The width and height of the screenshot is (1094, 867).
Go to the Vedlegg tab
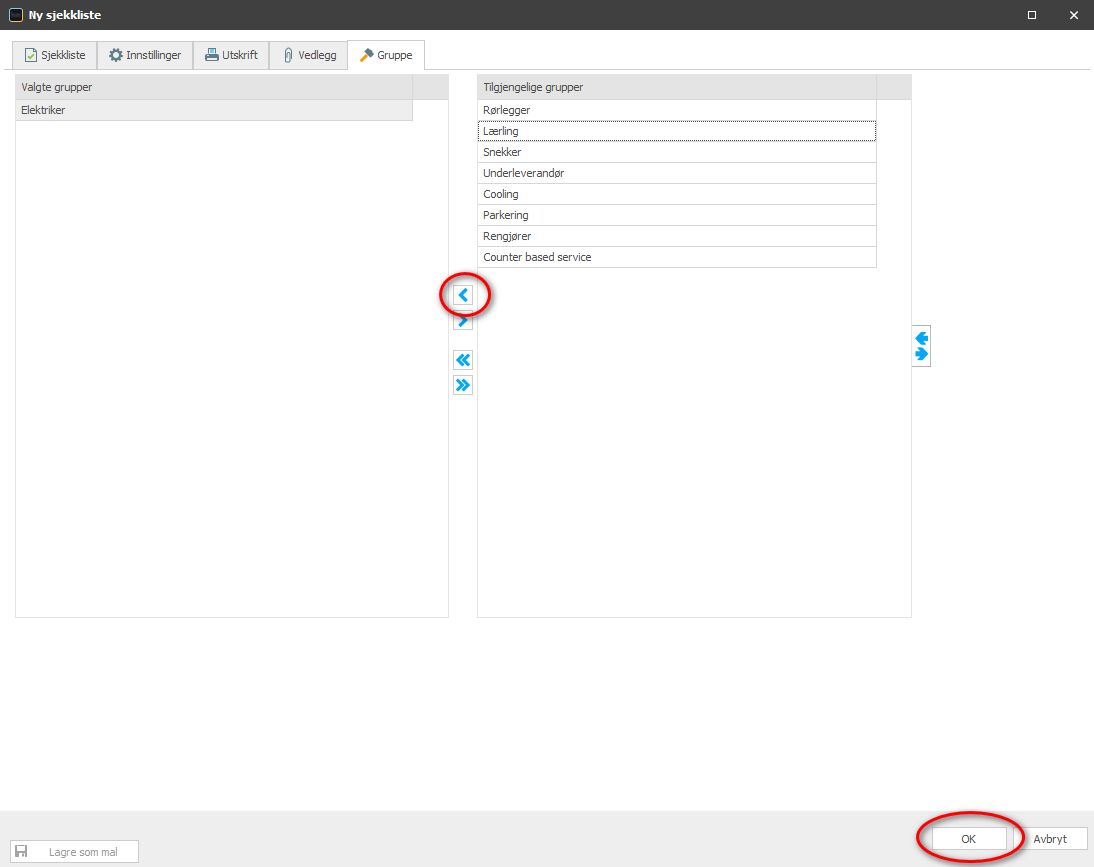(308, 55)
